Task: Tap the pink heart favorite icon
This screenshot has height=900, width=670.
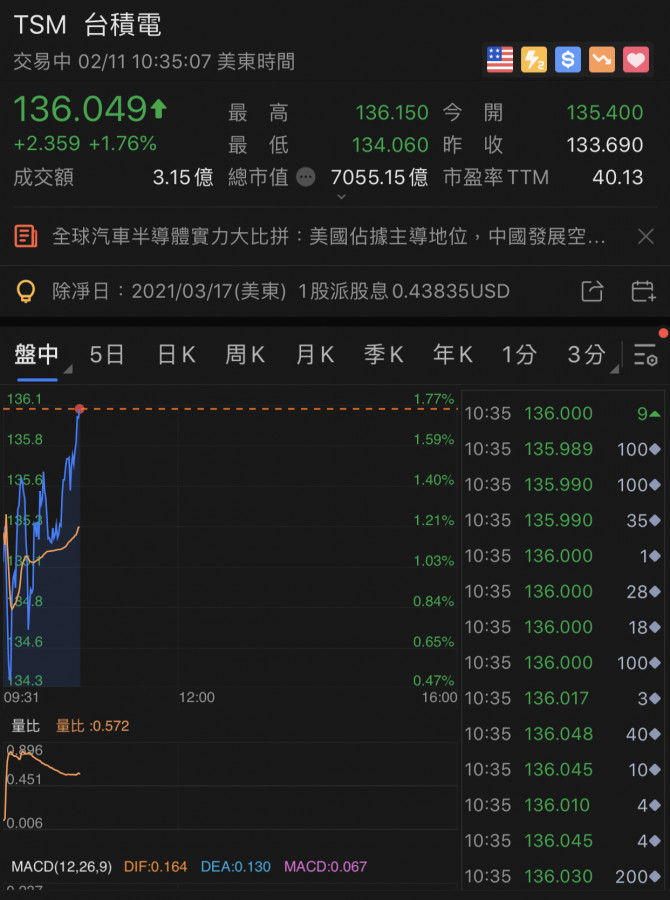Action: (636, 60)
